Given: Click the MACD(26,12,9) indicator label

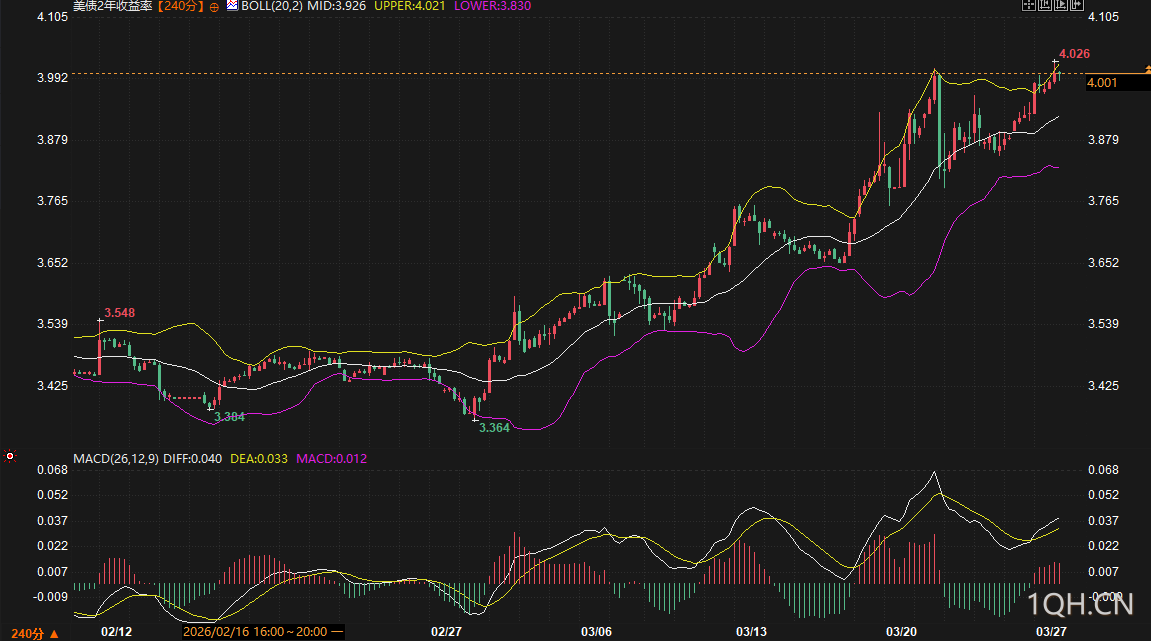Looking at the screenshot, I should coord(114,459).
